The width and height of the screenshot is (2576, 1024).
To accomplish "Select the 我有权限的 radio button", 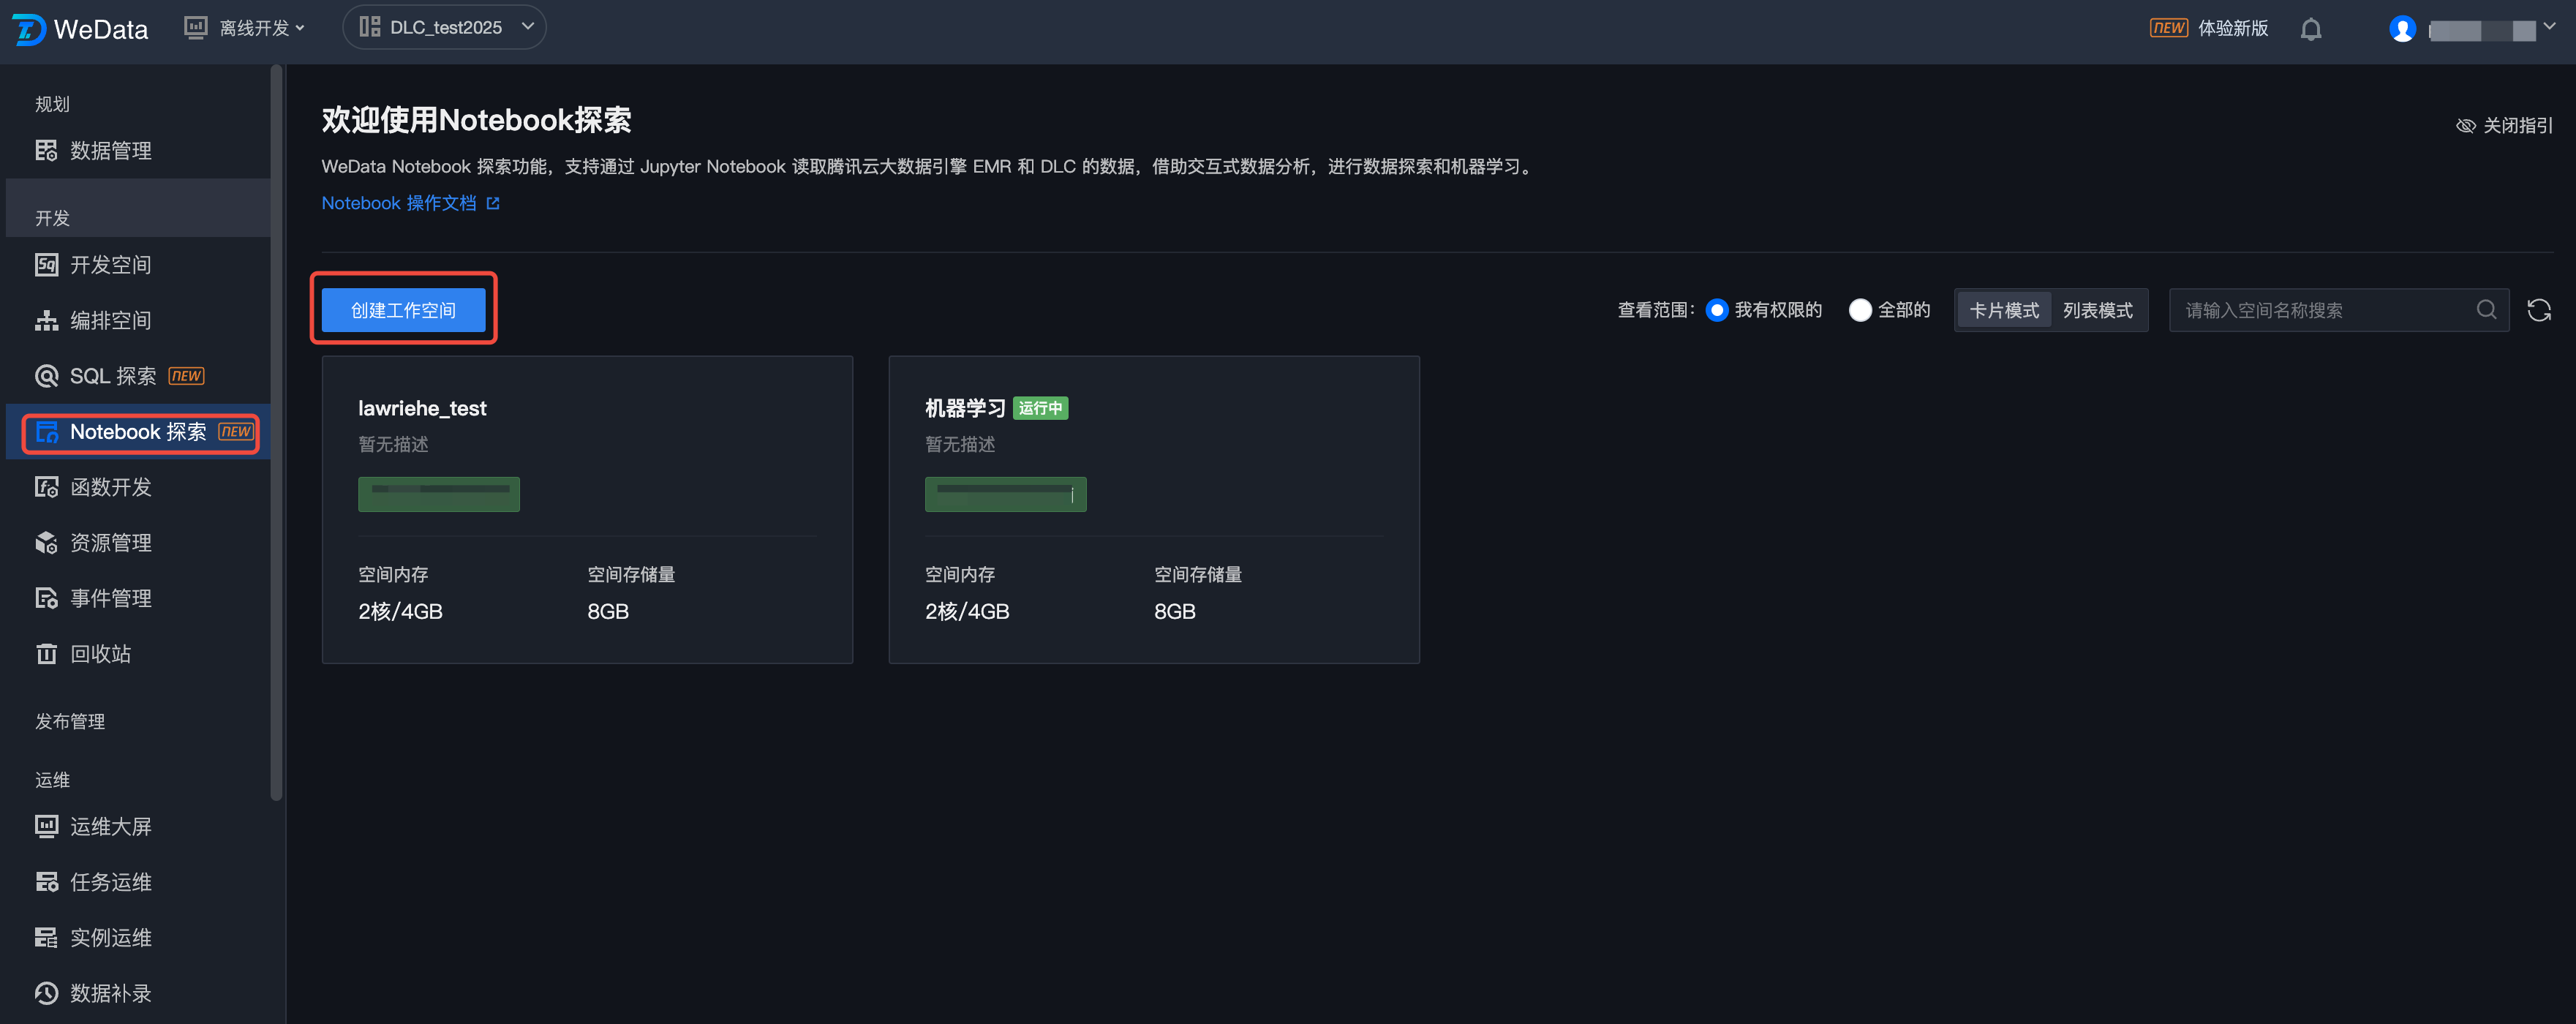I will click(x=1717, y=310).
